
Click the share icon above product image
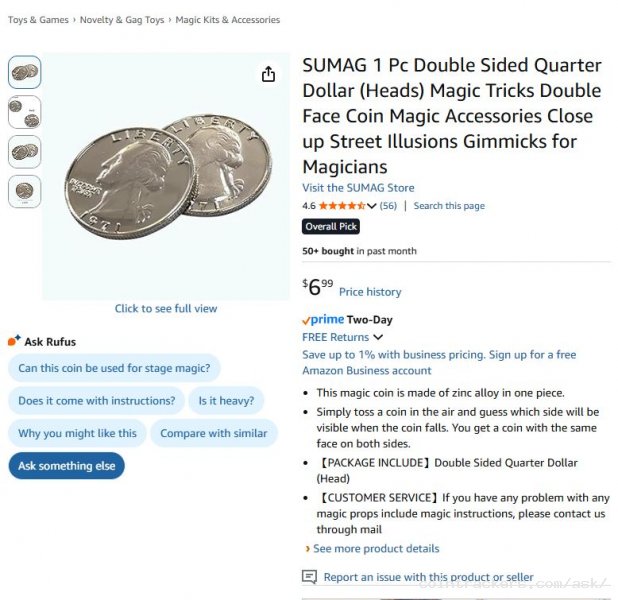click(x=268, y=75)
